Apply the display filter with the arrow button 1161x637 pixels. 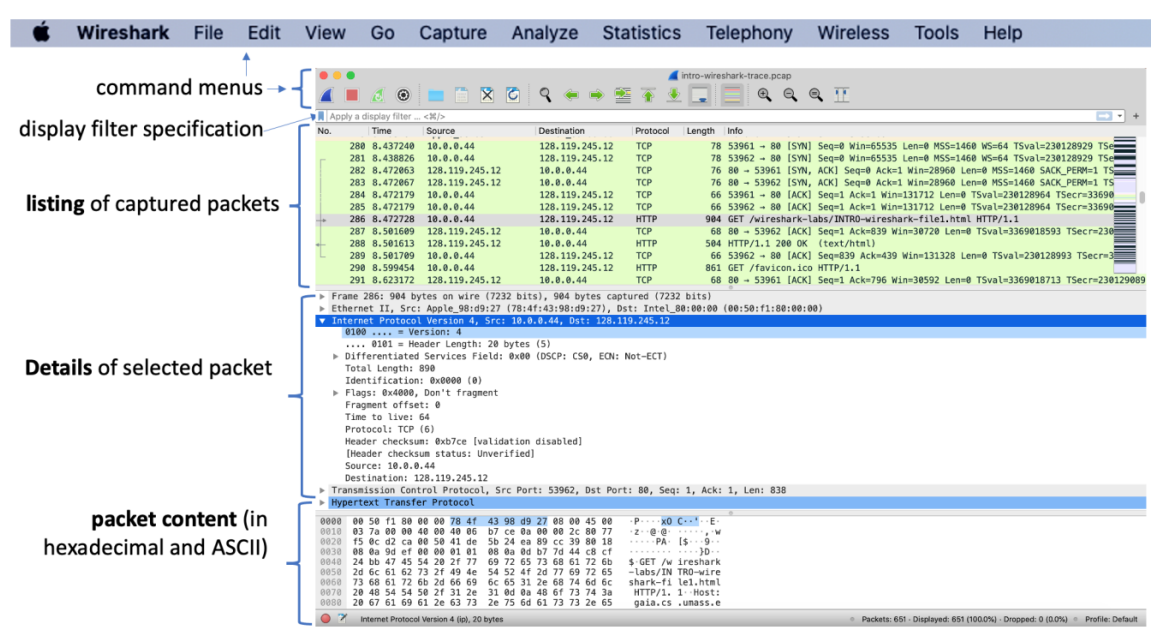point(1104,116)
